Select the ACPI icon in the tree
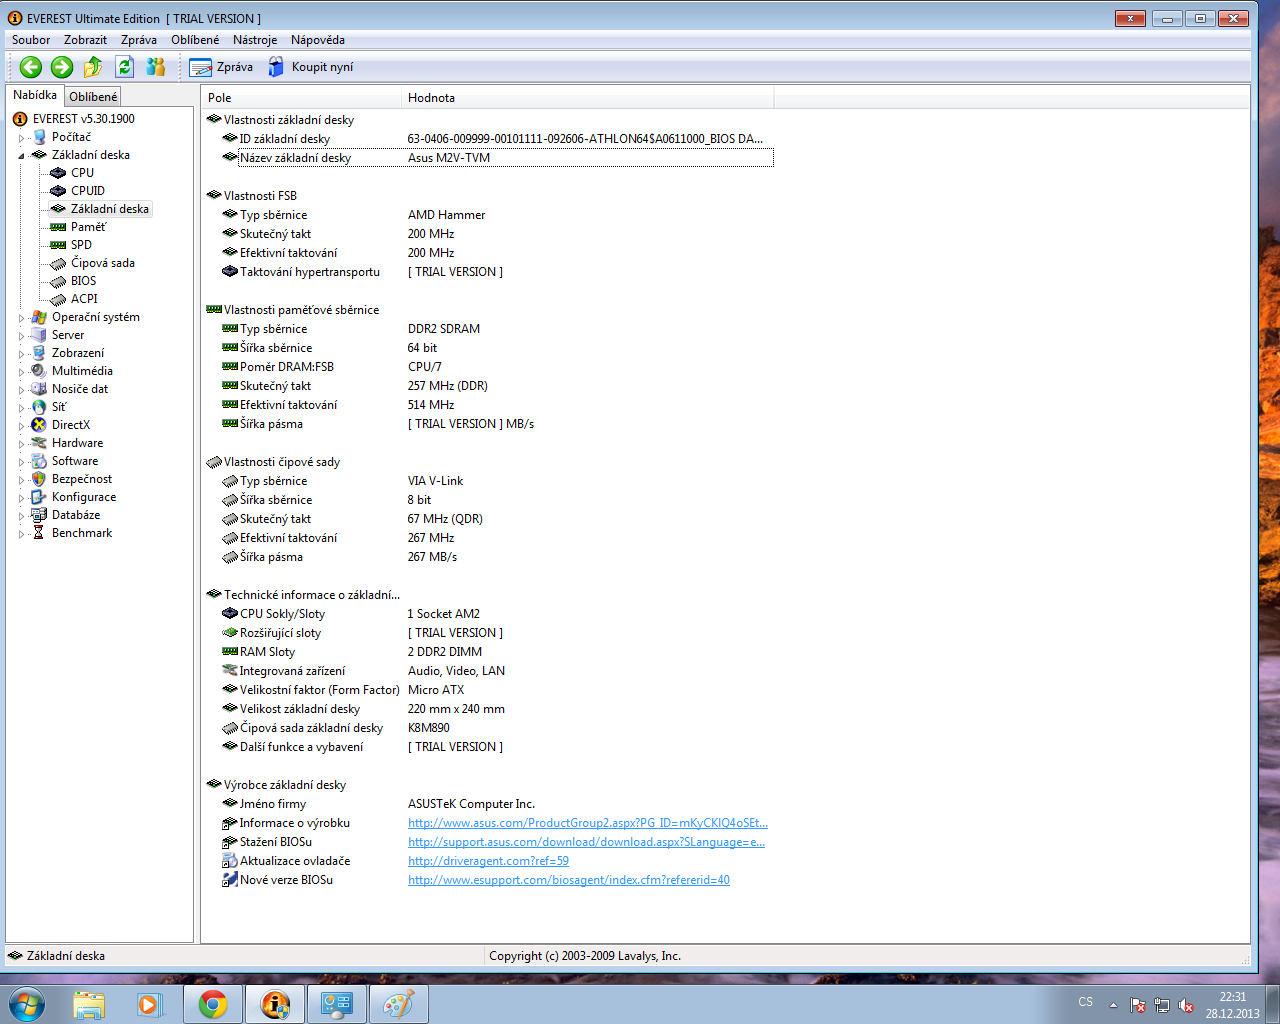Viewport: 1280px width, 1024px height. click(58, 299)
